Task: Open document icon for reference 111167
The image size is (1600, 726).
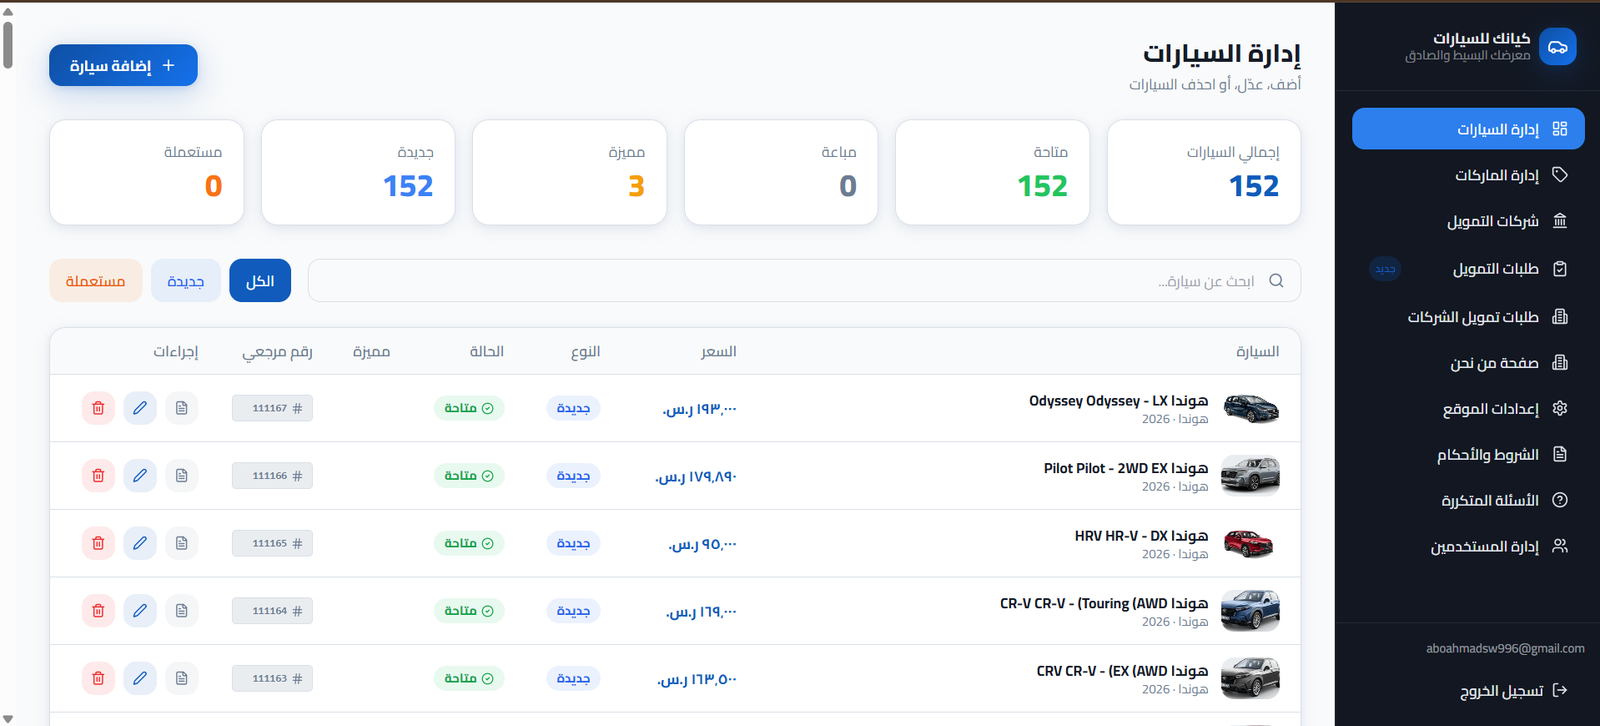Action: coord(181,408)
